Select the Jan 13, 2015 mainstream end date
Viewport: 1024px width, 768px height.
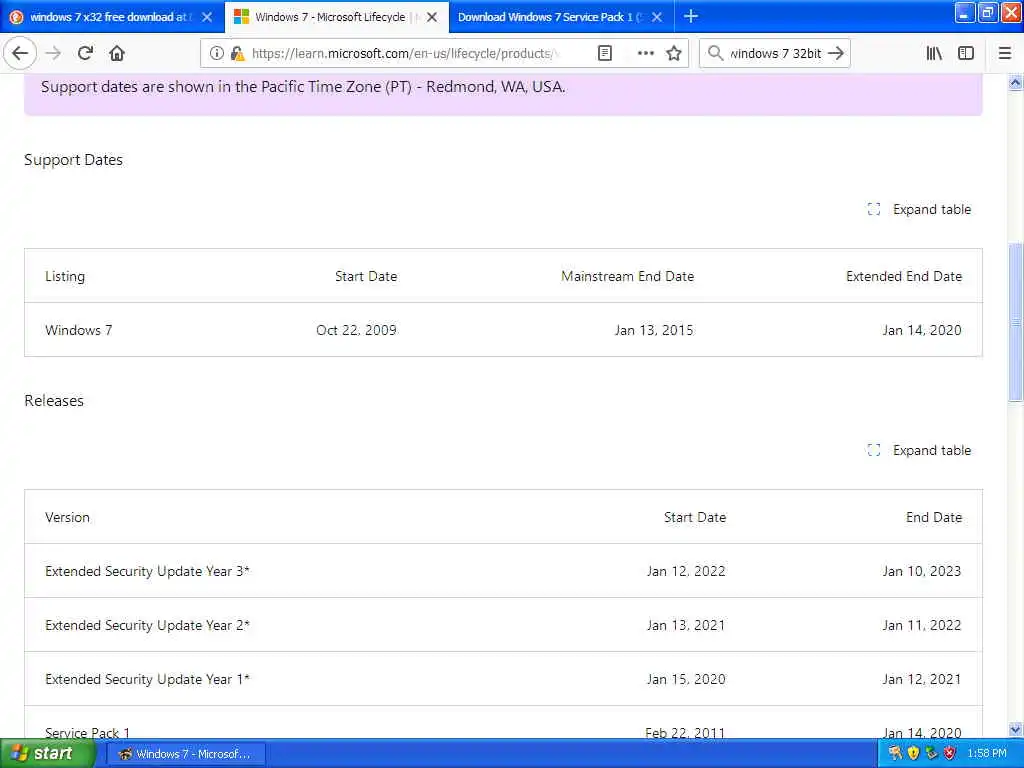pos(654,330)
